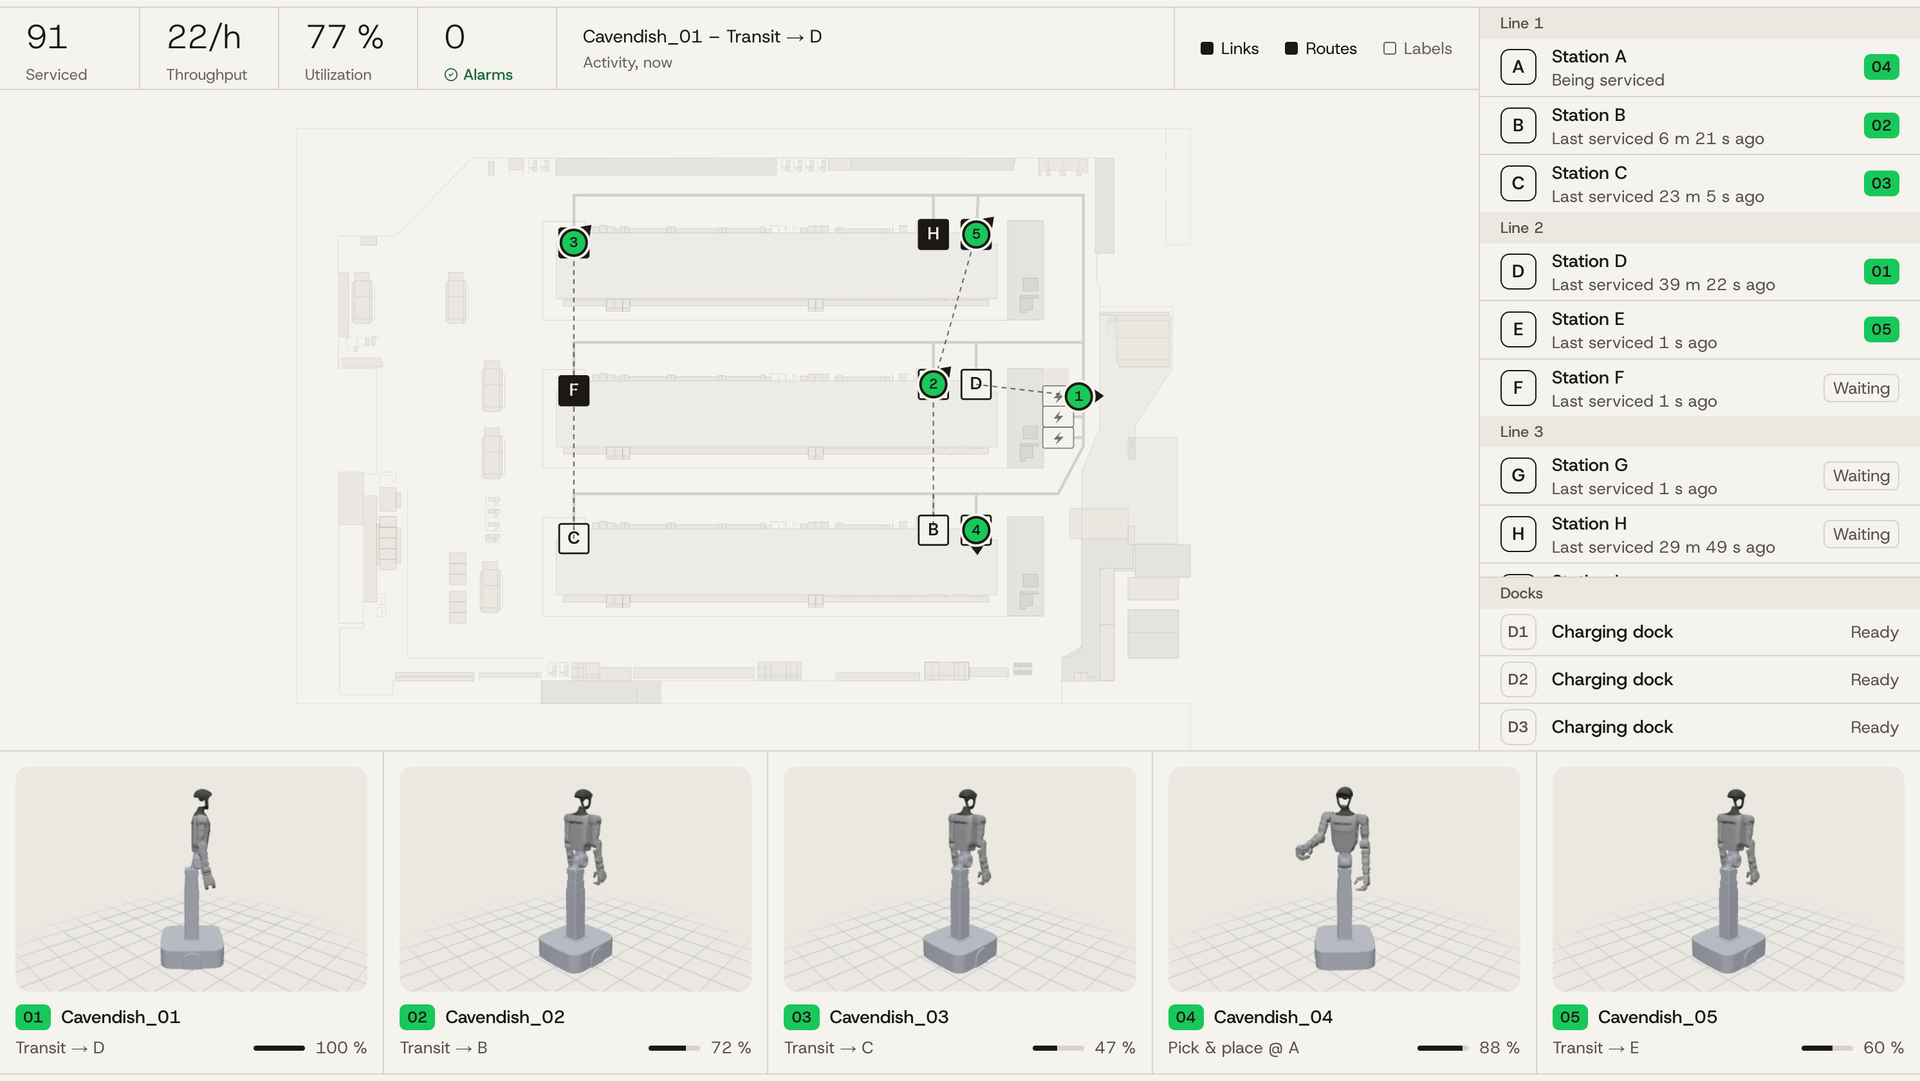Click station D node on the map

tap(976, 384)
